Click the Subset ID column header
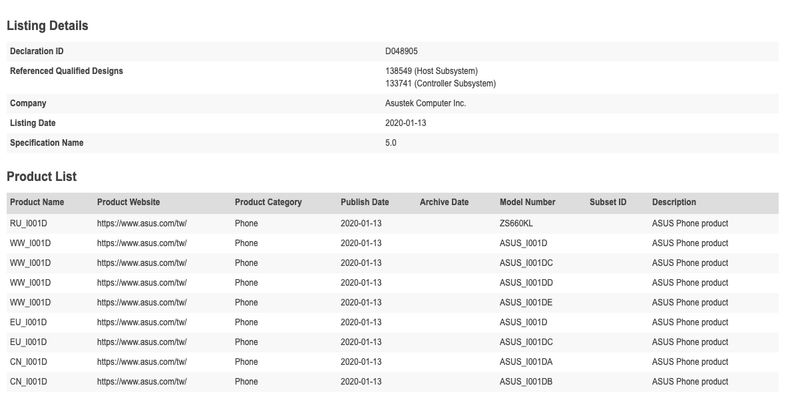Image resolution: width=800 pixels, height=400 pixels. pos(608,202)
